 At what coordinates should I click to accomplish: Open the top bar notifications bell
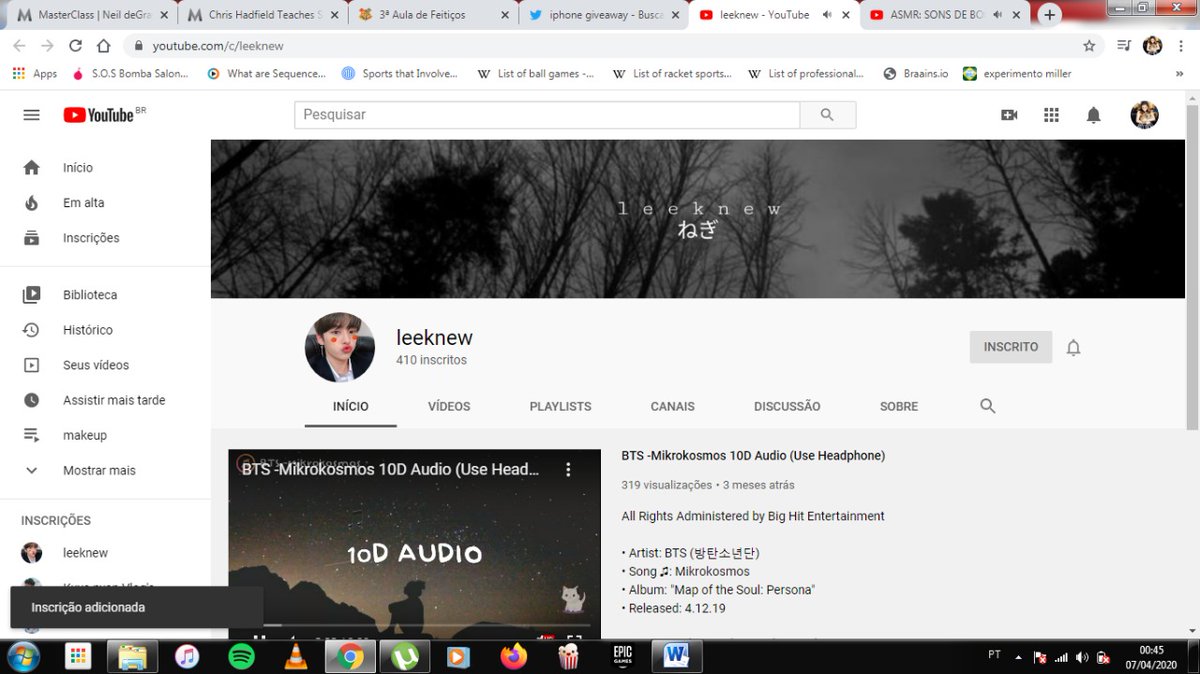1093,115
